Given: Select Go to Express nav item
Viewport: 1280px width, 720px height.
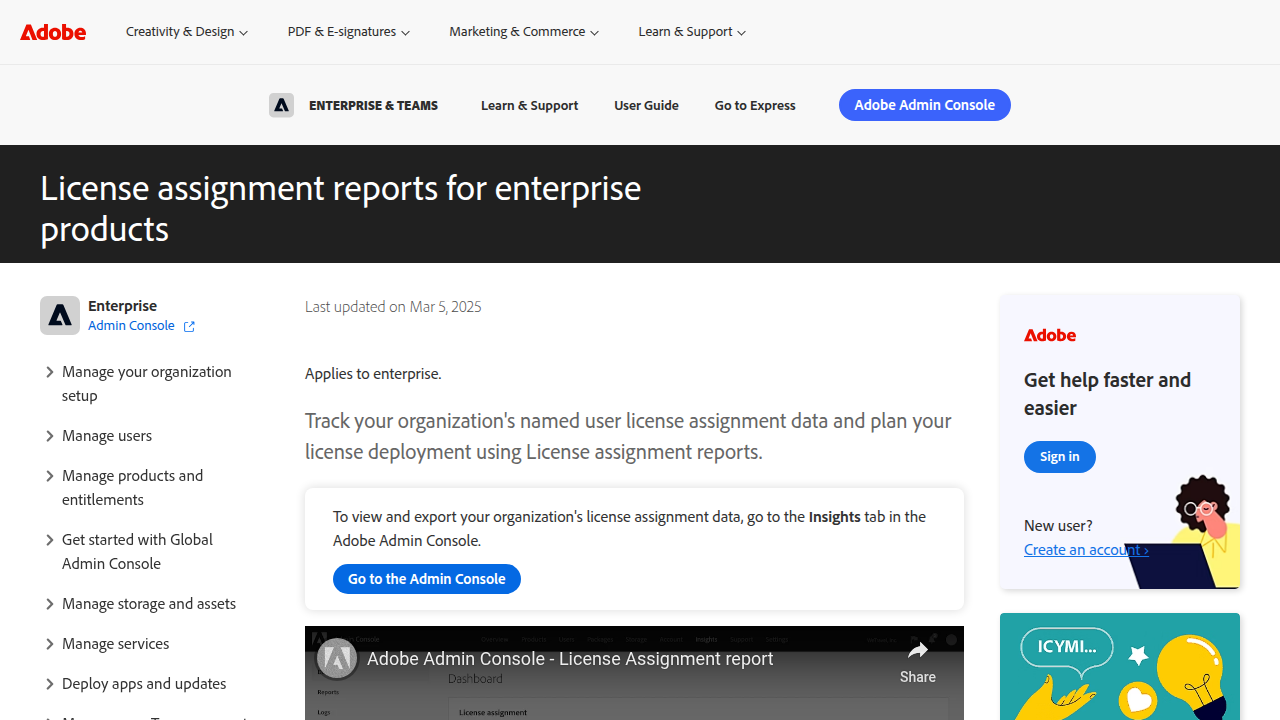Looking at the screenshot, I should 755,105.
